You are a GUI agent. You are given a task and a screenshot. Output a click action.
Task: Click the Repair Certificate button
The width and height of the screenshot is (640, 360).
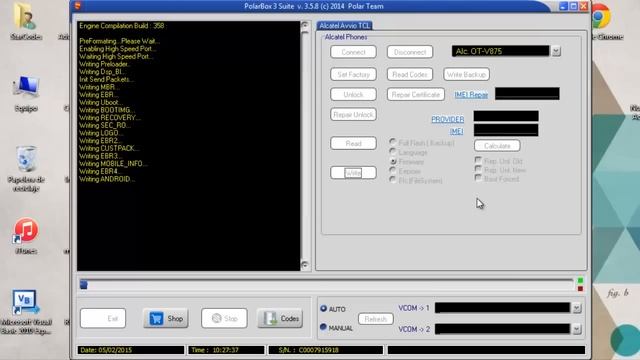416,94
